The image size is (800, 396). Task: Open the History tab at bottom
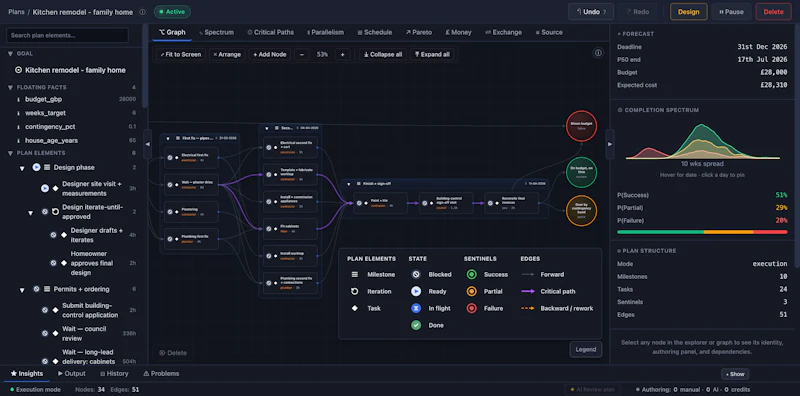point(114,374)
